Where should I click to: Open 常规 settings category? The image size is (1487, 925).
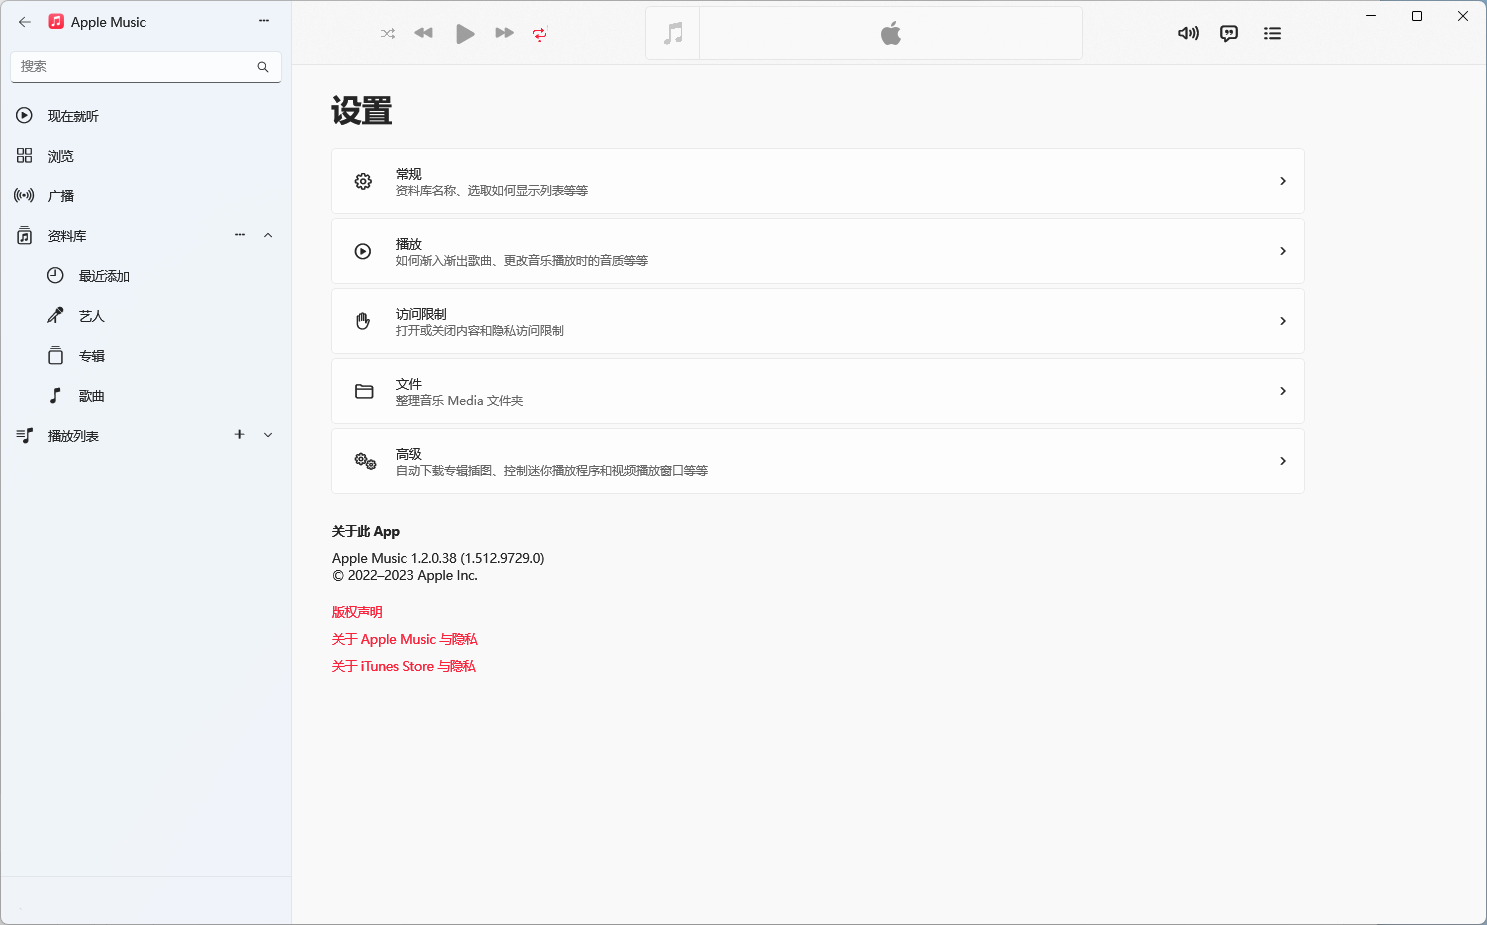(x=817, y=181)
